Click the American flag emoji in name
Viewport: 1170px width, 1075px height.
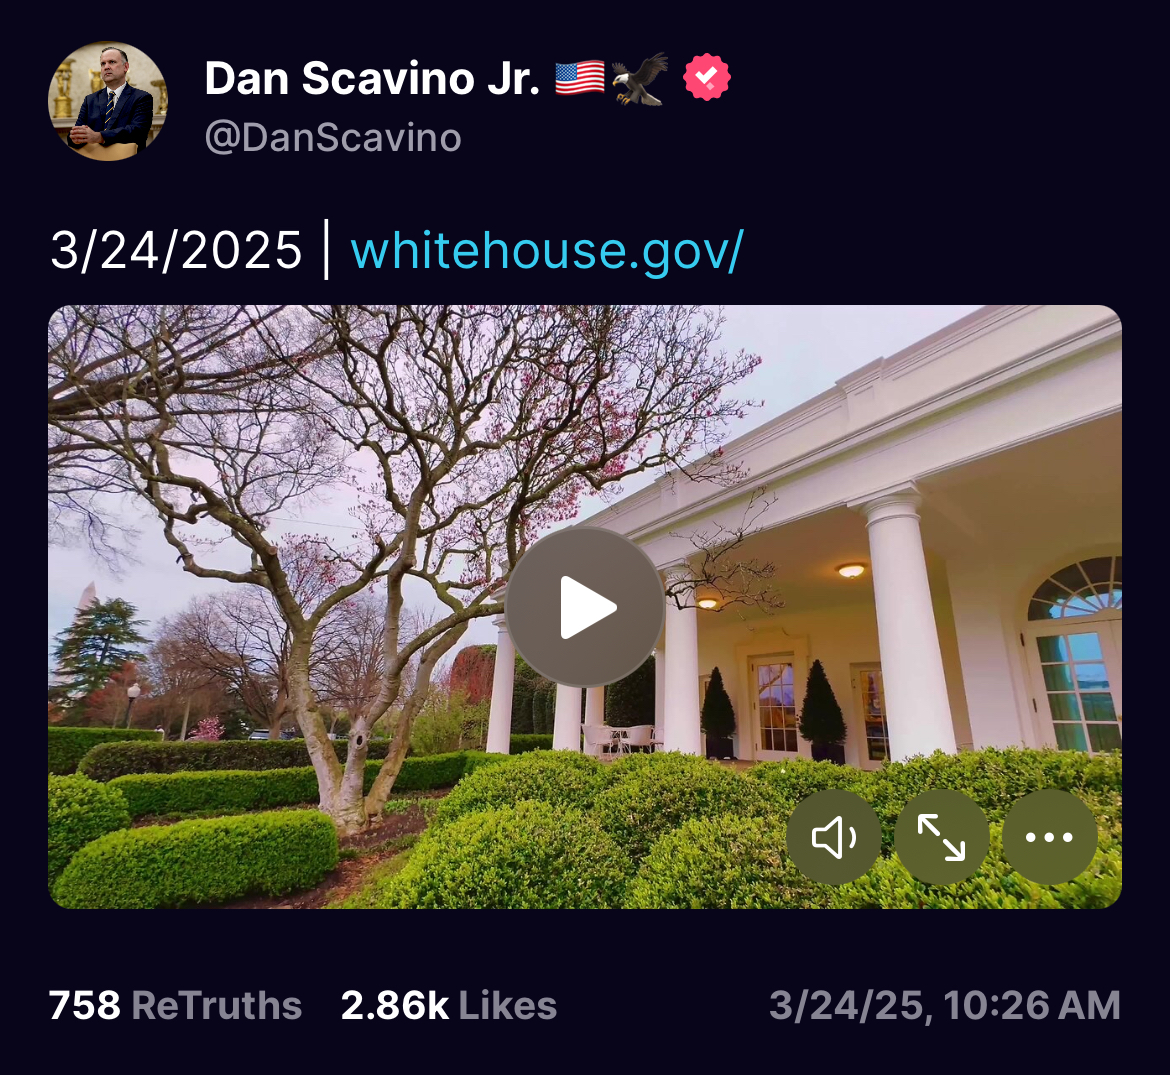point(580,78)
